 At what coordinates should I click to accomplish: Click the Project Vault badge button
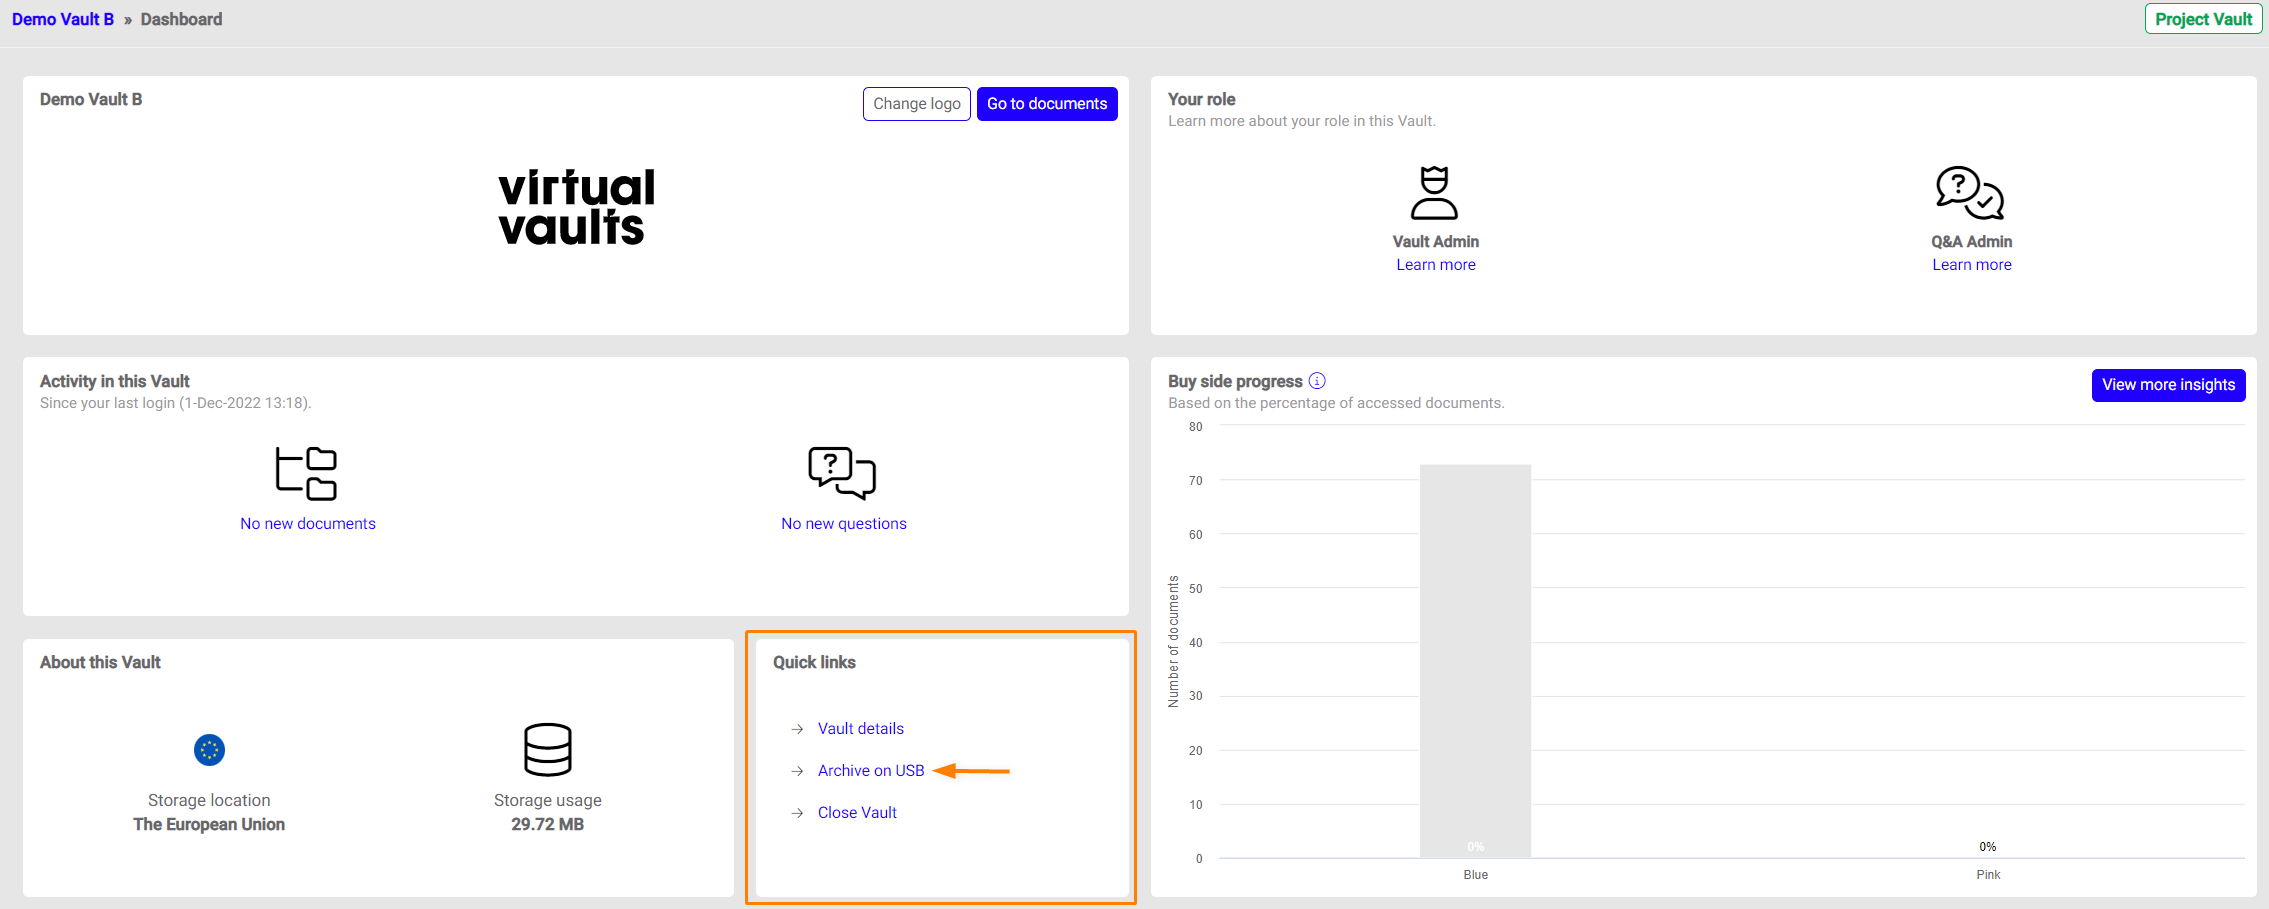2203,19
